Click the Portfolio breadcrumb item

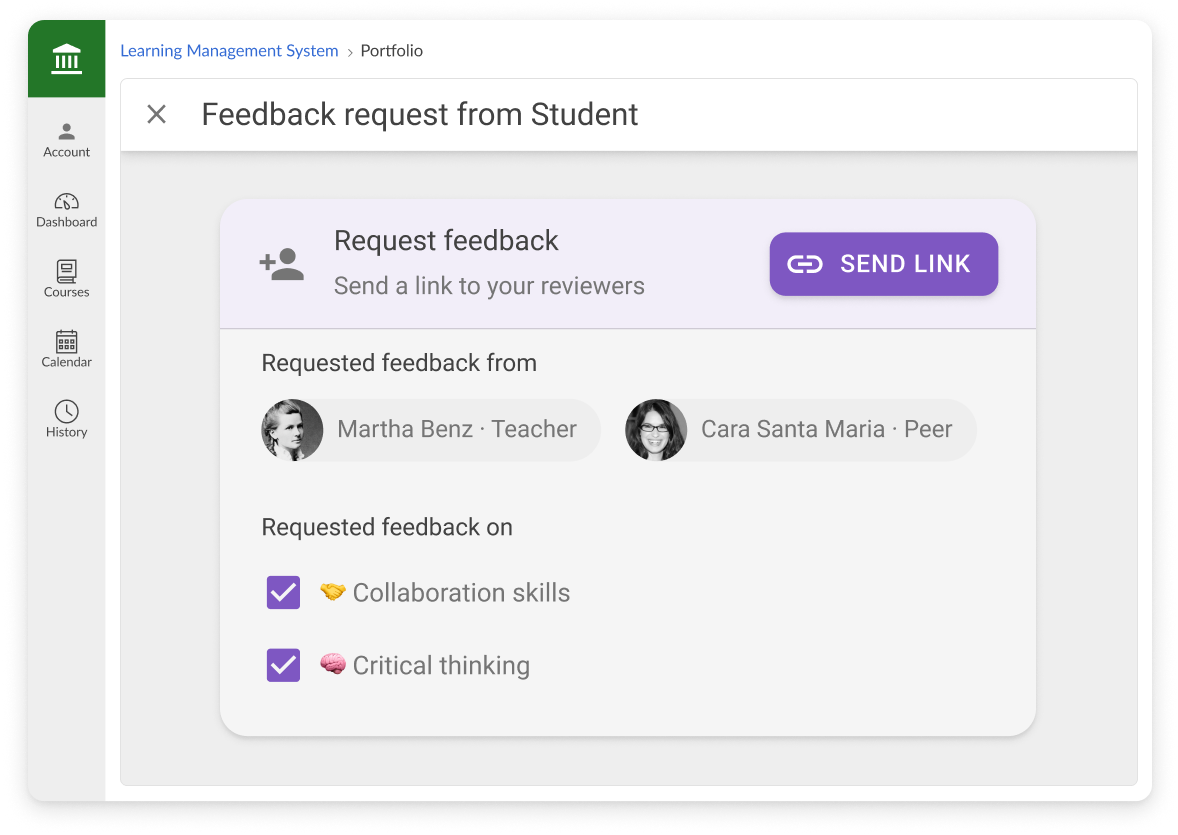click(391, 50)
